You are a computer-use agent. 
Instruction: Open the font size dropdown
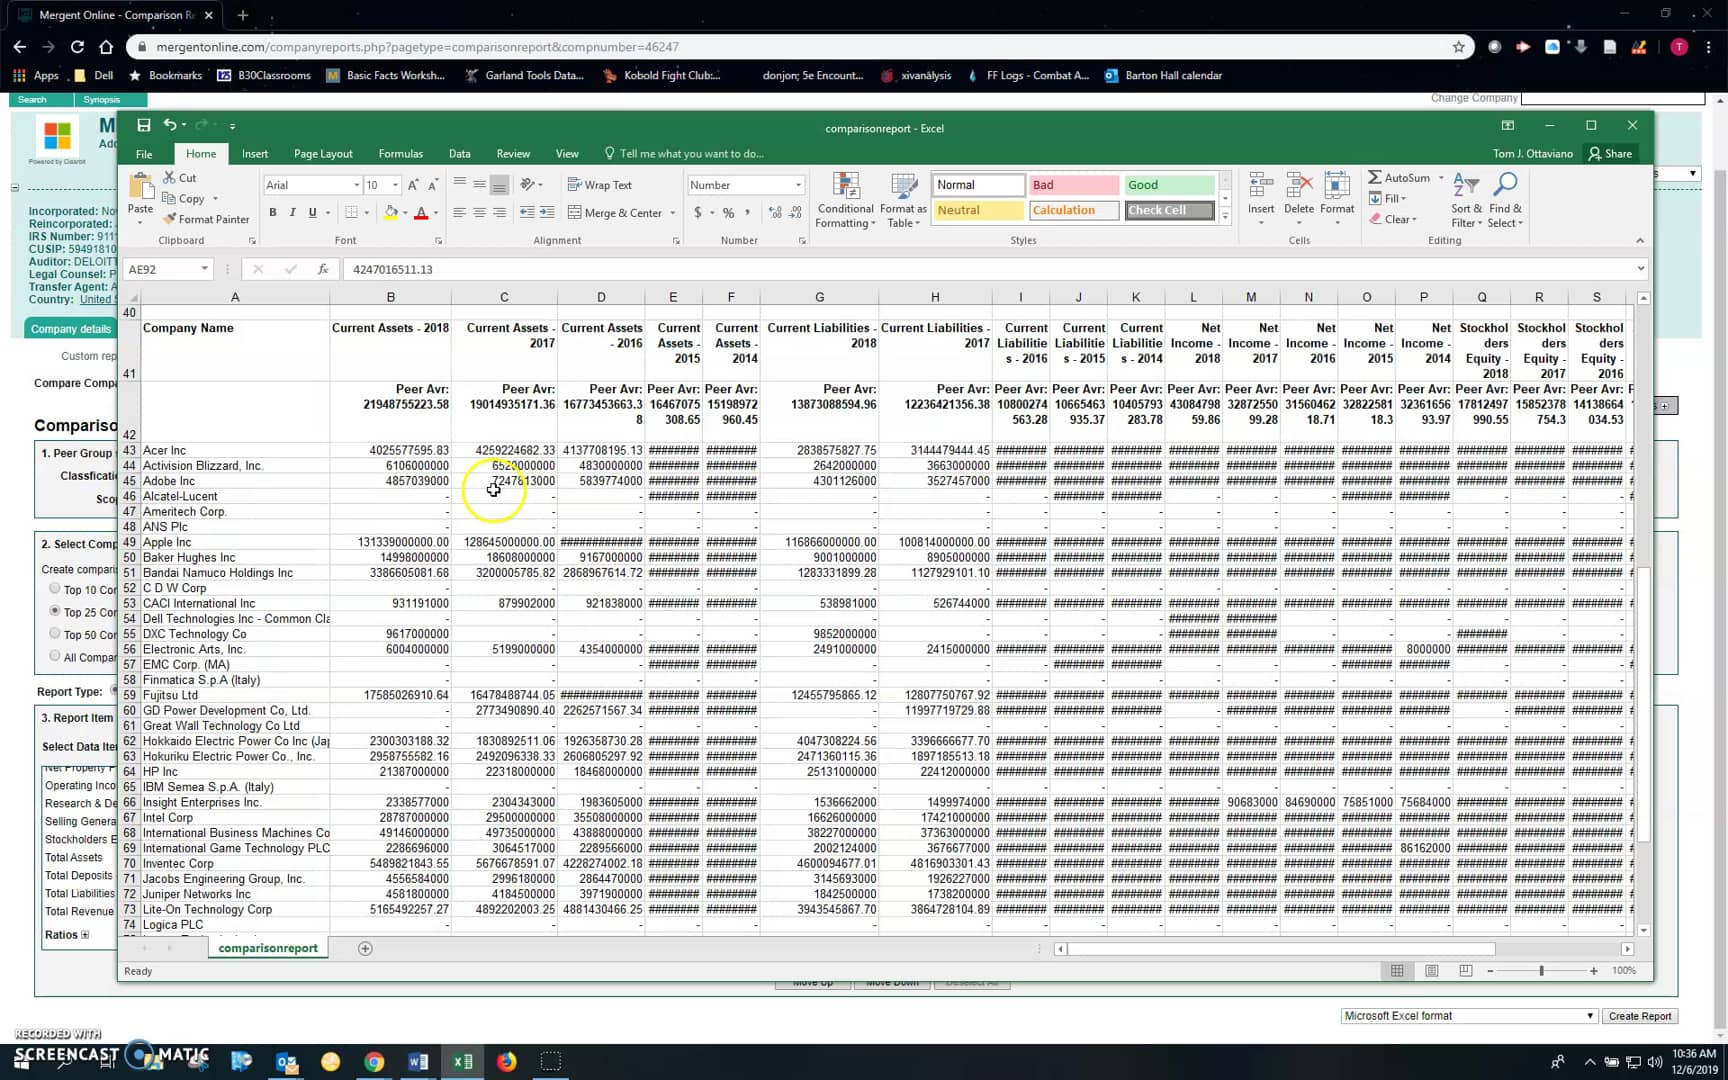pos(393,184)
